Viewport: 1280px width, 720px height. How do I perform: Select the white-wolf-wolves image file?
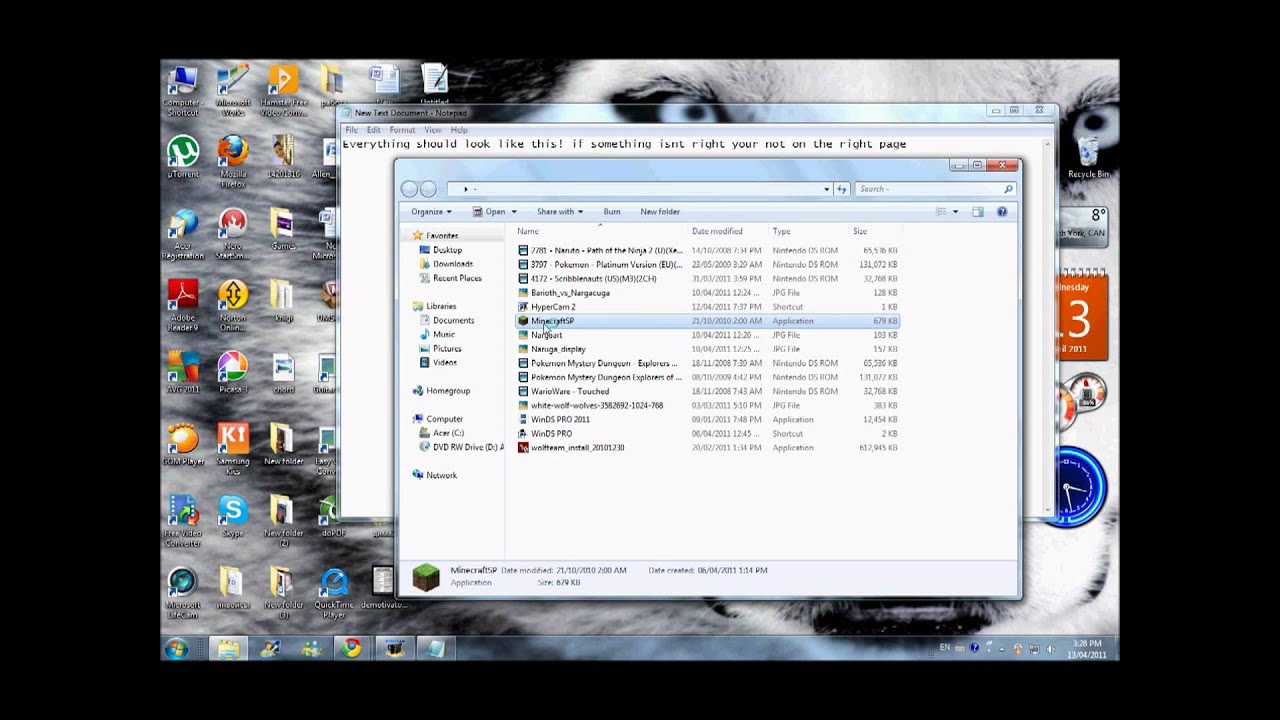[x=707, y=406]
